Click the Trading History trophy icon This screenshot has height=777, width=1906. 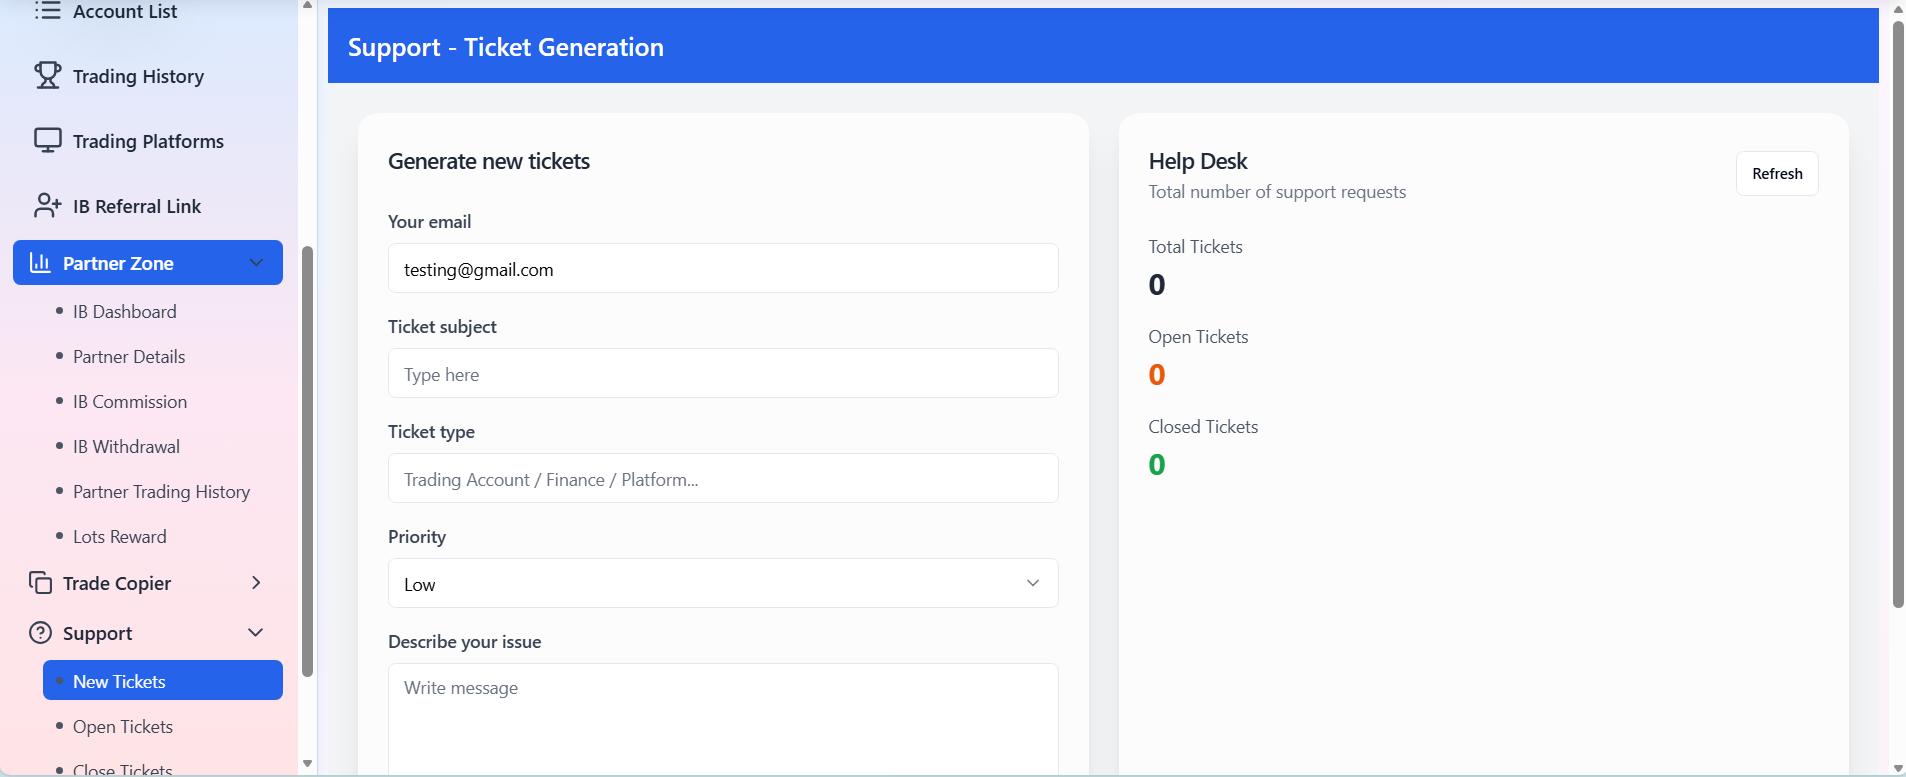[x=47, y=76]
